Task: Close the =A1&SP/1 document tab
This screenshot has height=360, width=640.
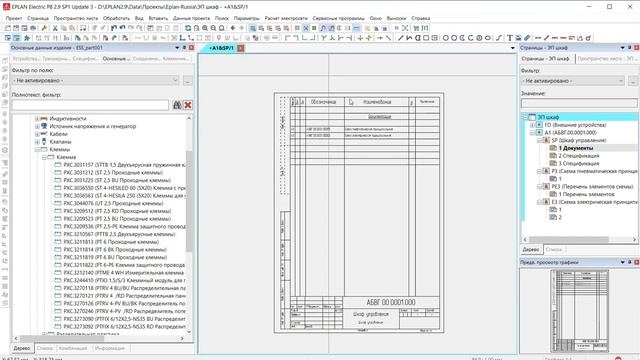Action: click(x=241, y=48)
